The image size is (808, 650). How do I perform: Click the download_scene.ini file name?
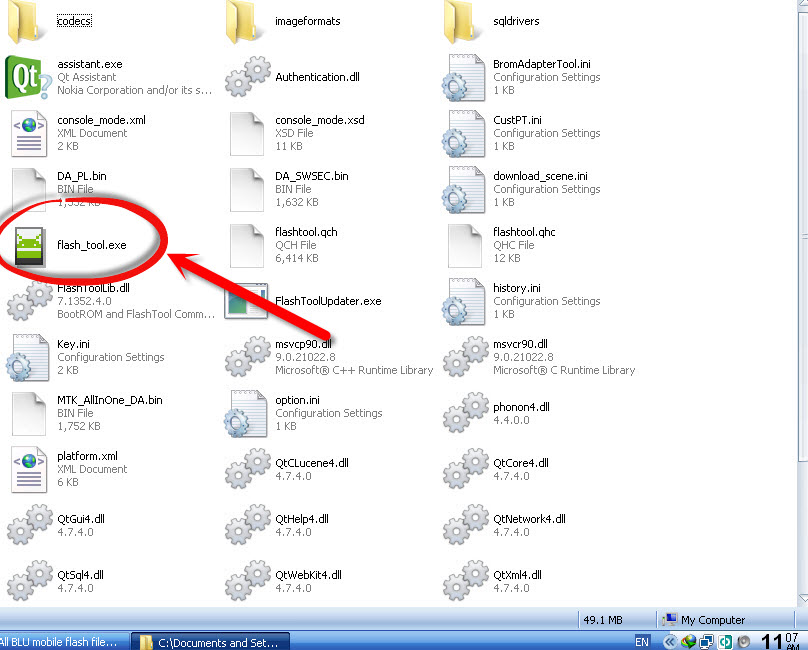540,176
